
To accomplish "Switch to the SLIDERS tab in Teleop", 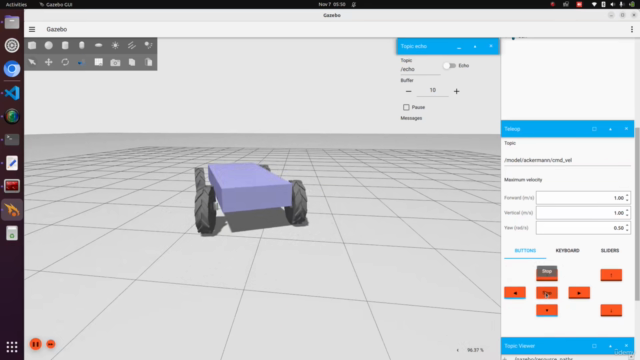I will point(610,251).
